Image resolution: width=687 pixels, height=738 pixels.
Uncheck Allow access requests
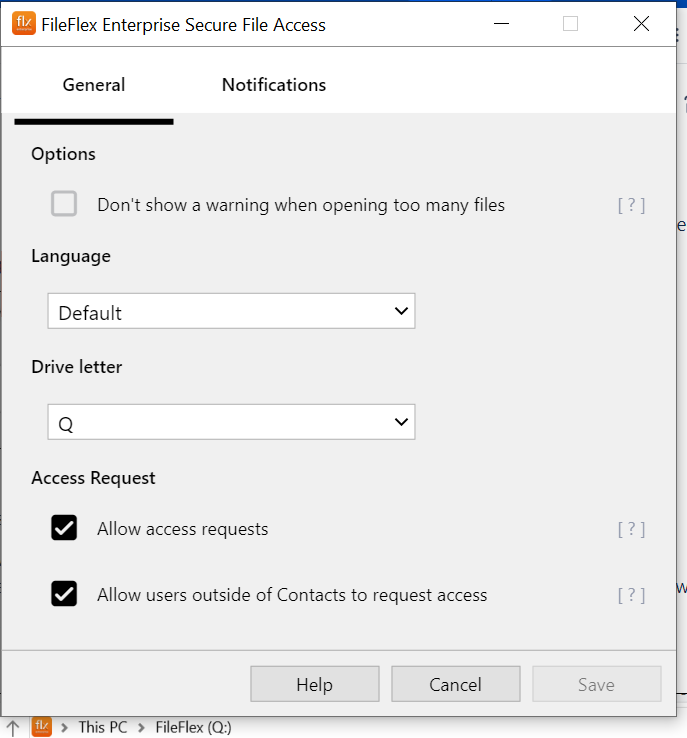(64, 528)
